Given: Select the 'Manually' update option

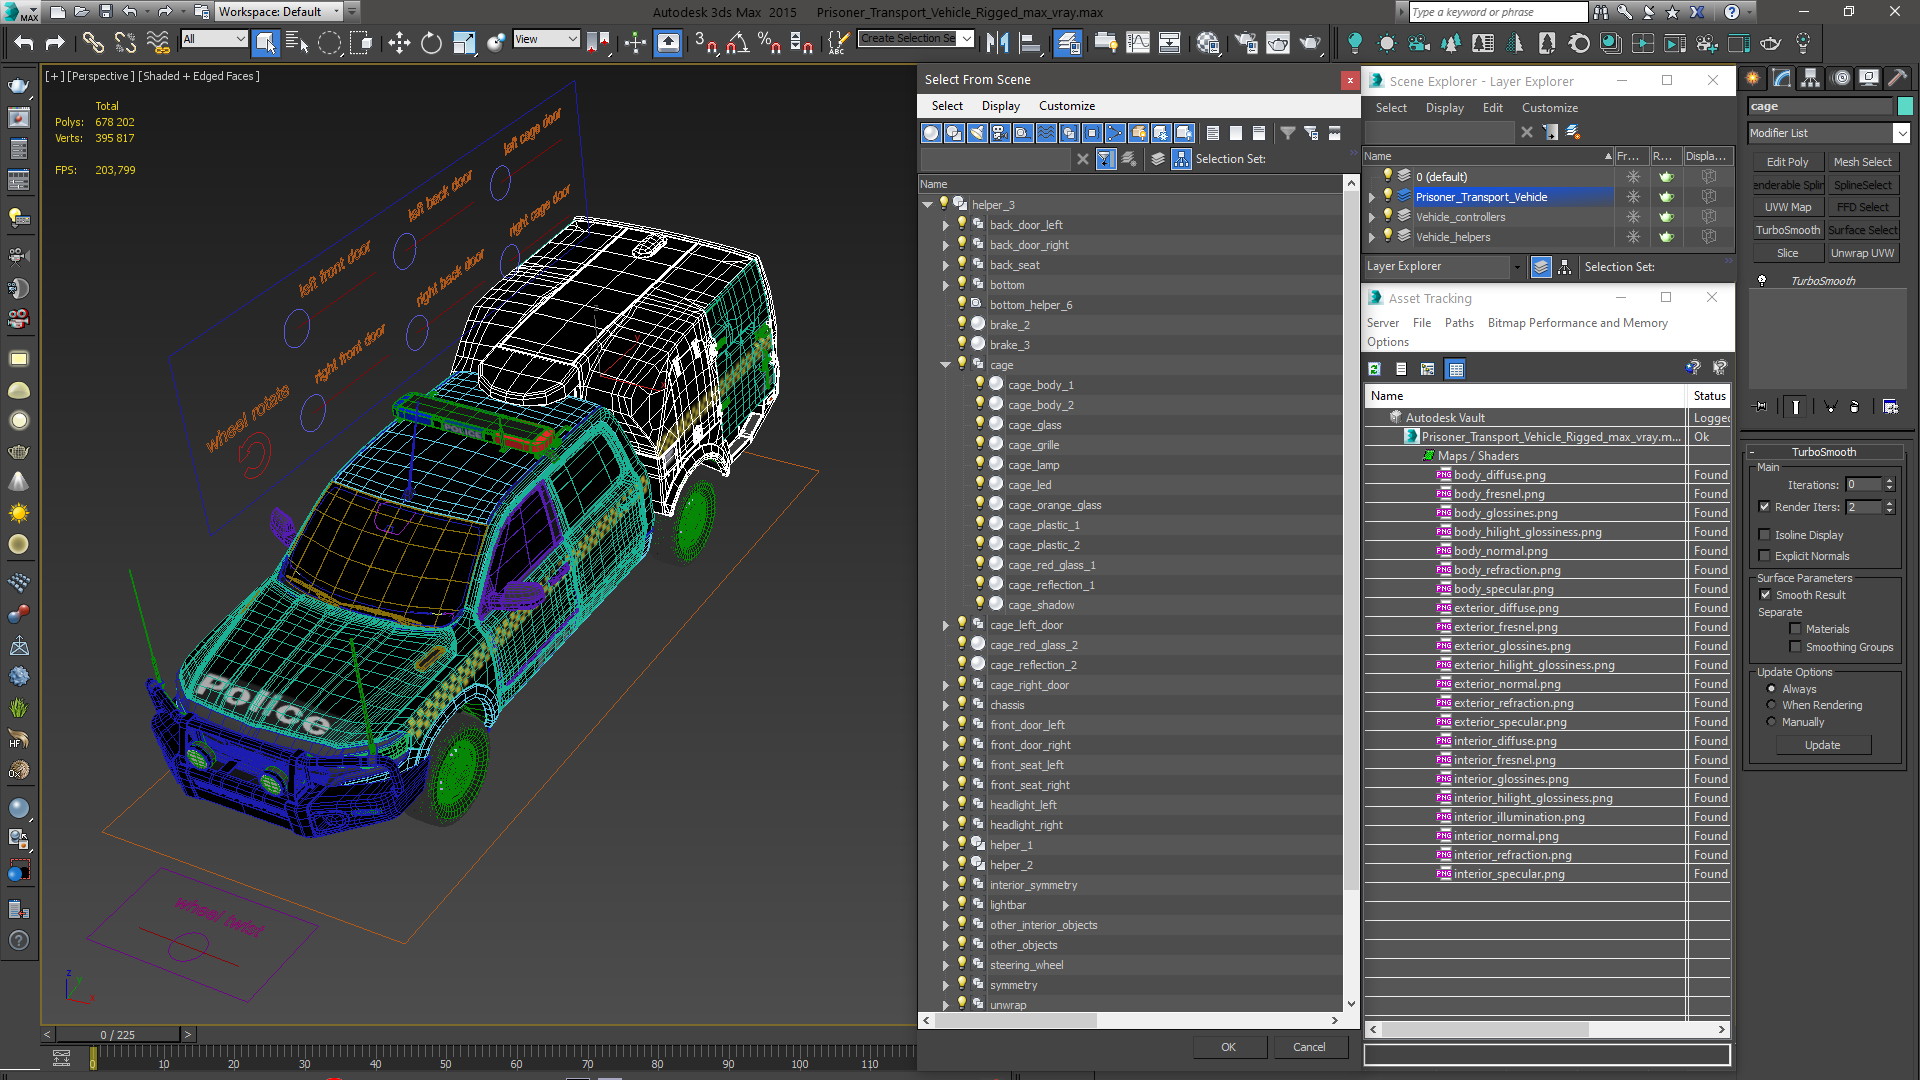Looking at the screenshot, I should [x=1771, y=722].
